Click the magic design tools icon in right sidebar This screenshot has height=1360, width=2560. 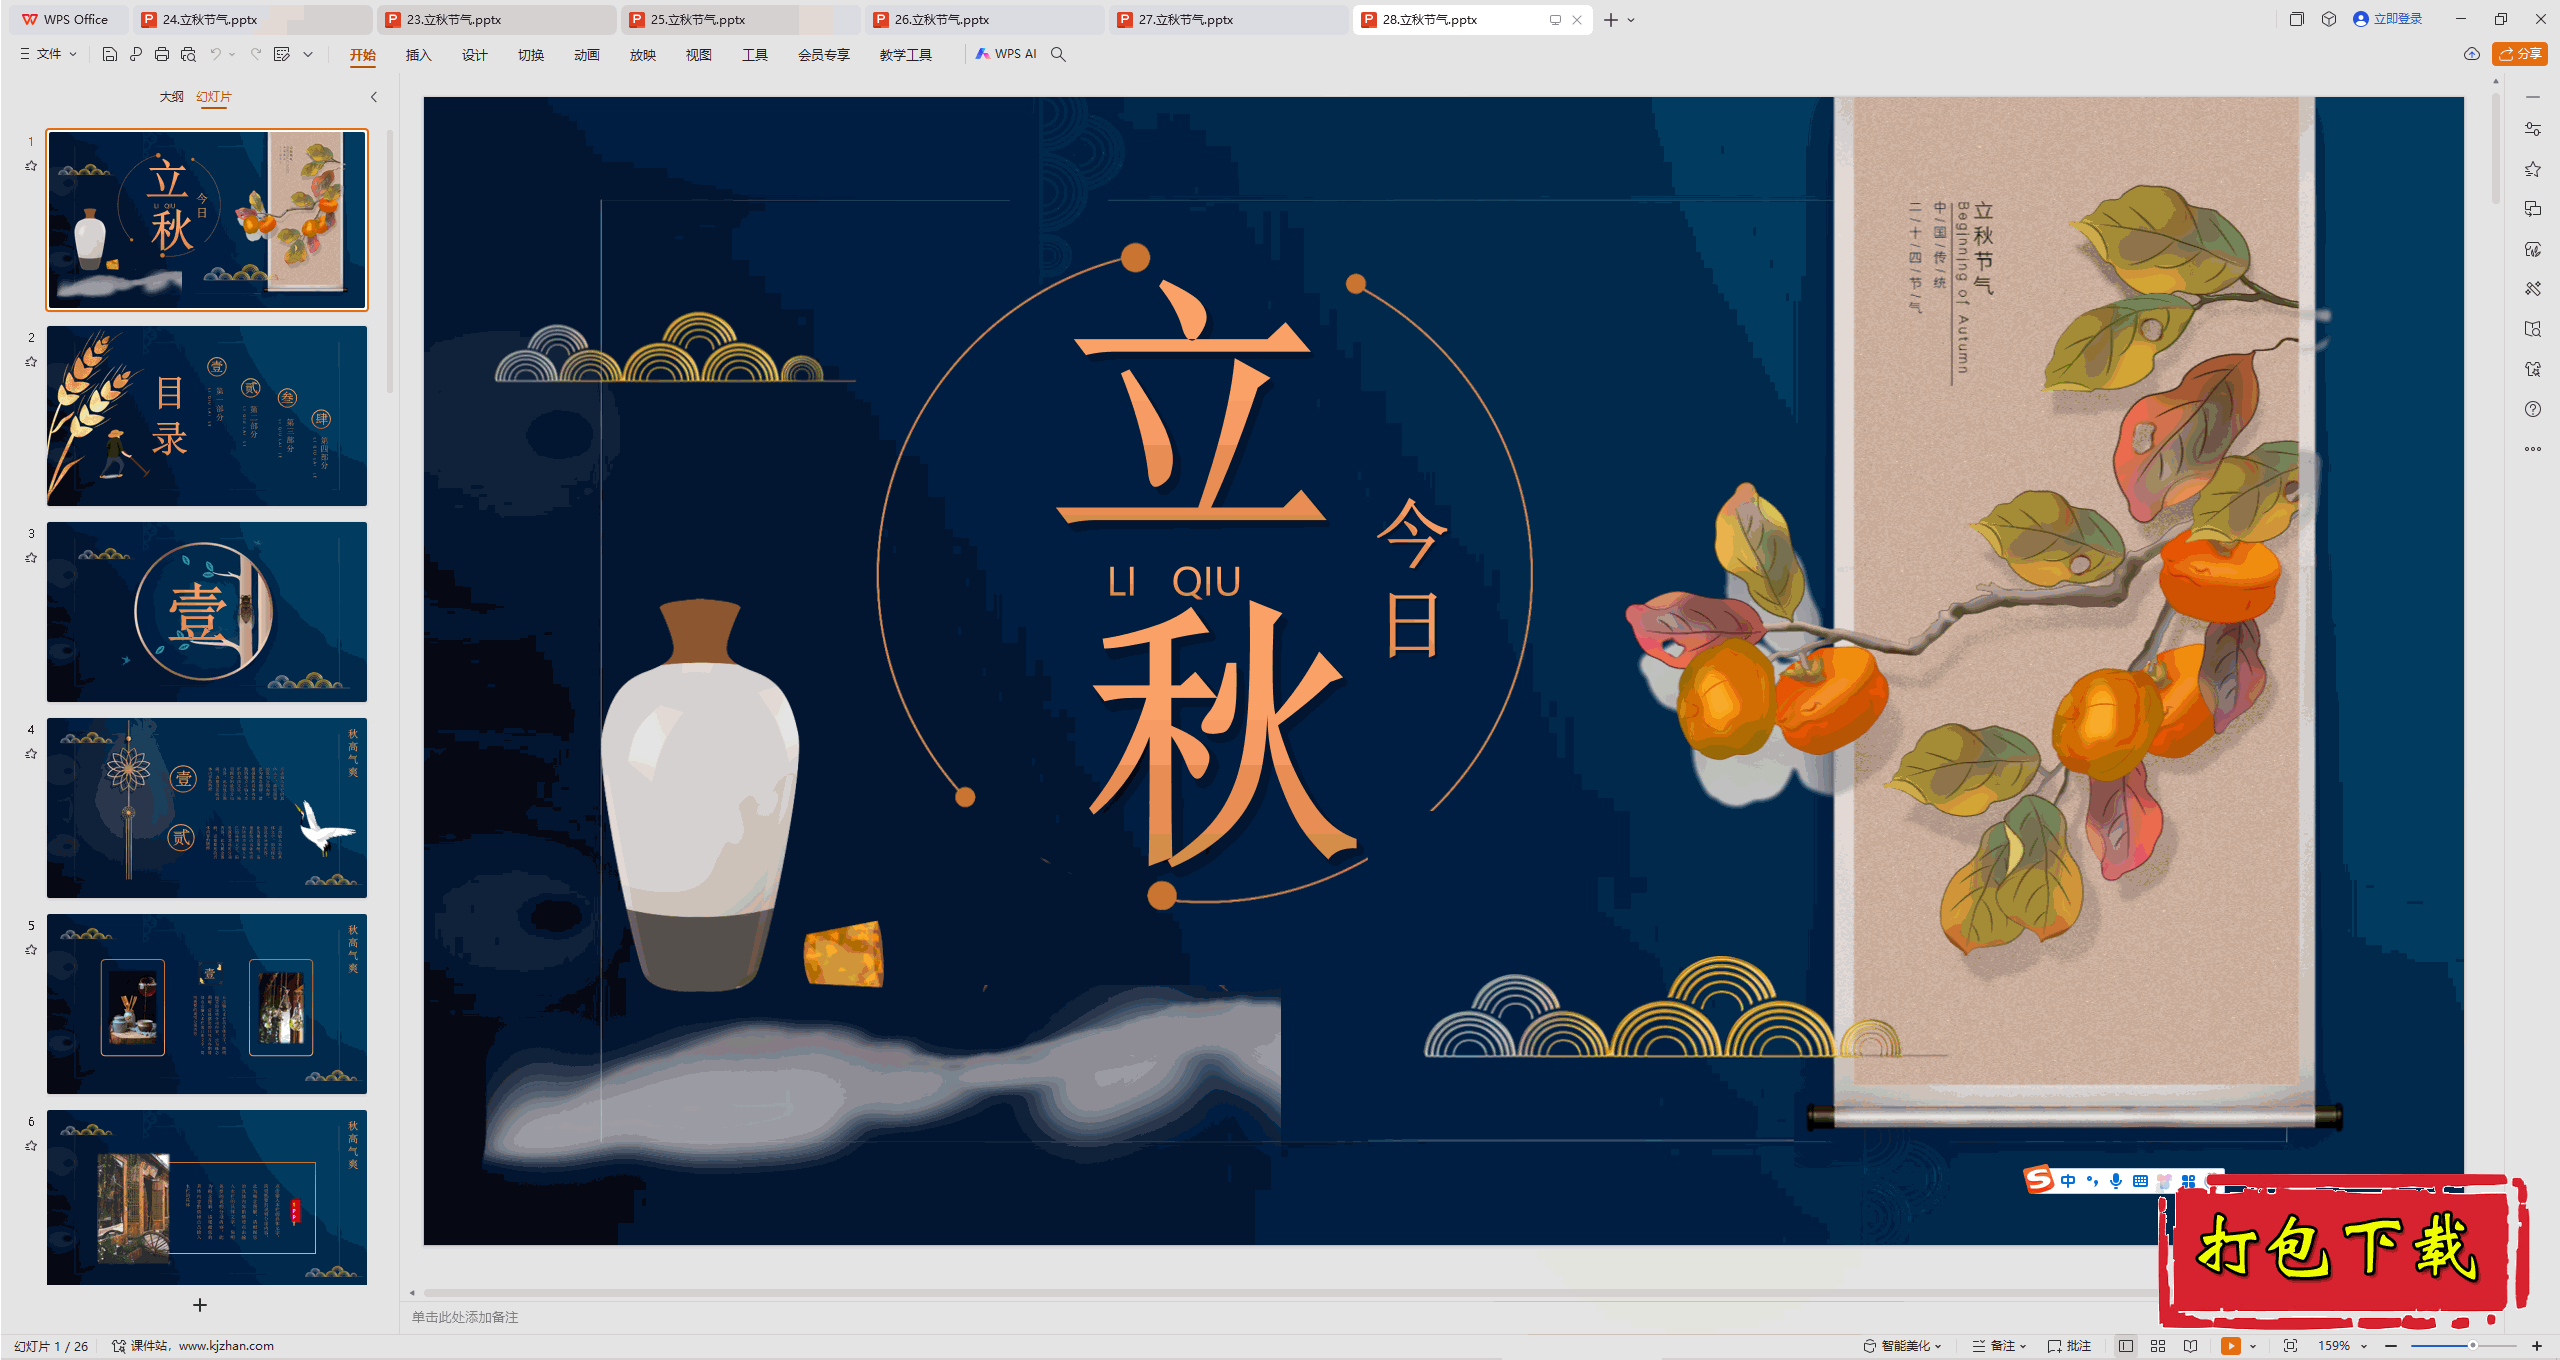[2533, 289]
